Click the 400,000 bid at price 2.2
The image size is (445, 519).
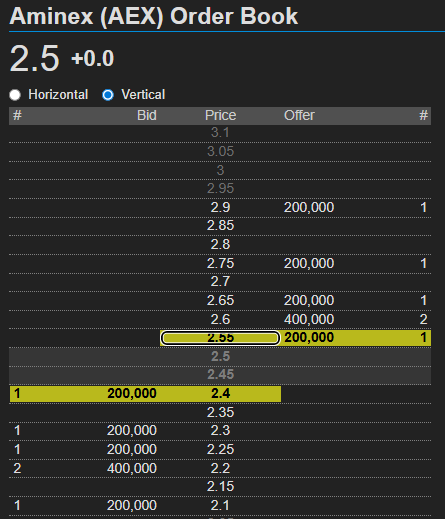(132, 469)
